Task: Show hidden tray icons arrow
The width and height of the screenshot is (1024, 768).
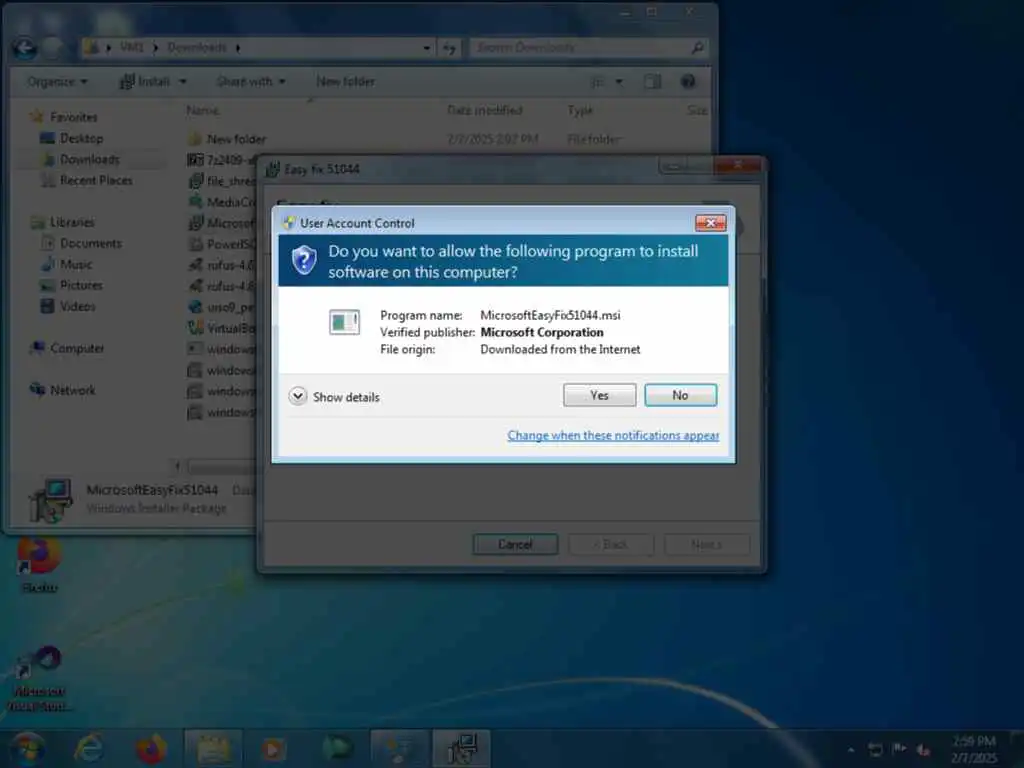Action: 851,750
